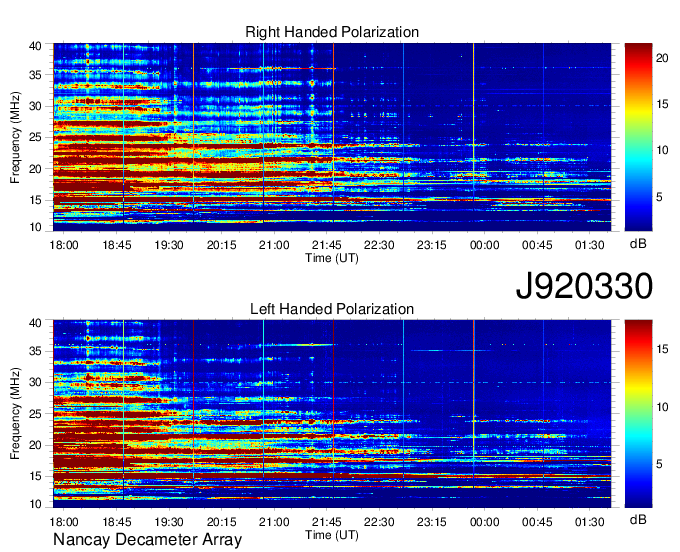Click Time (UT) label under upper plot
The height and width of the screenshot is (552, 680).
pyautogui.click(x=332, y=258)
